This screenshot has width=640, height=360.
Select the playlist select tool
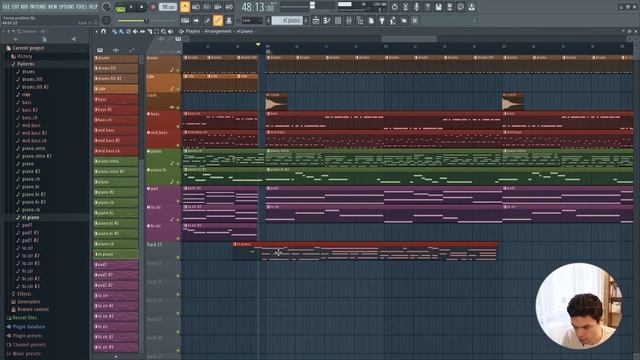click(x=156, y=31)
